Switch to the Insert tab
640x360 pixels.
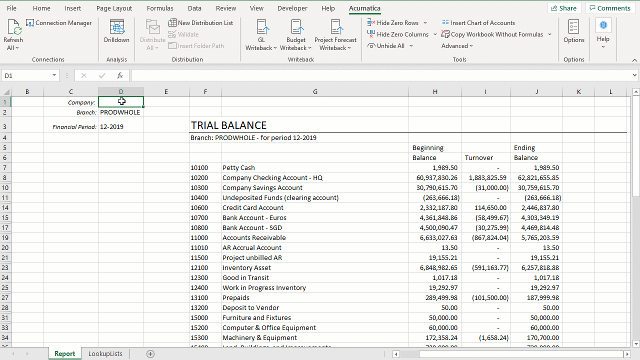tap(73, 8)
